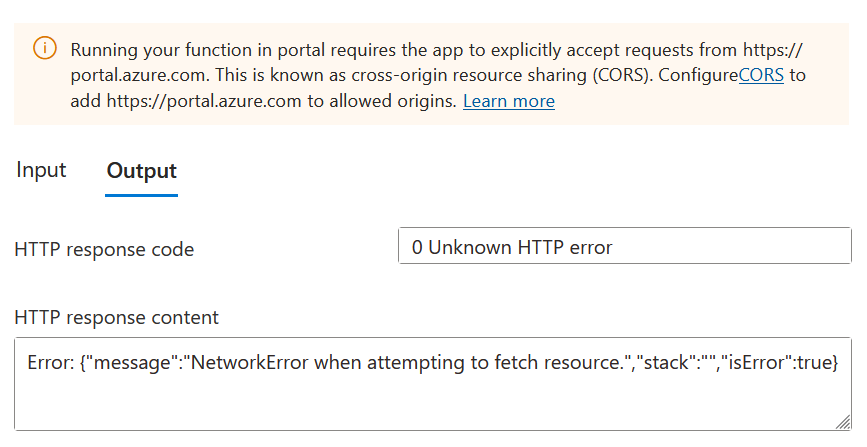Click the HTTP response code label
This screenshot has height=447, width=867.
[104, 250]
